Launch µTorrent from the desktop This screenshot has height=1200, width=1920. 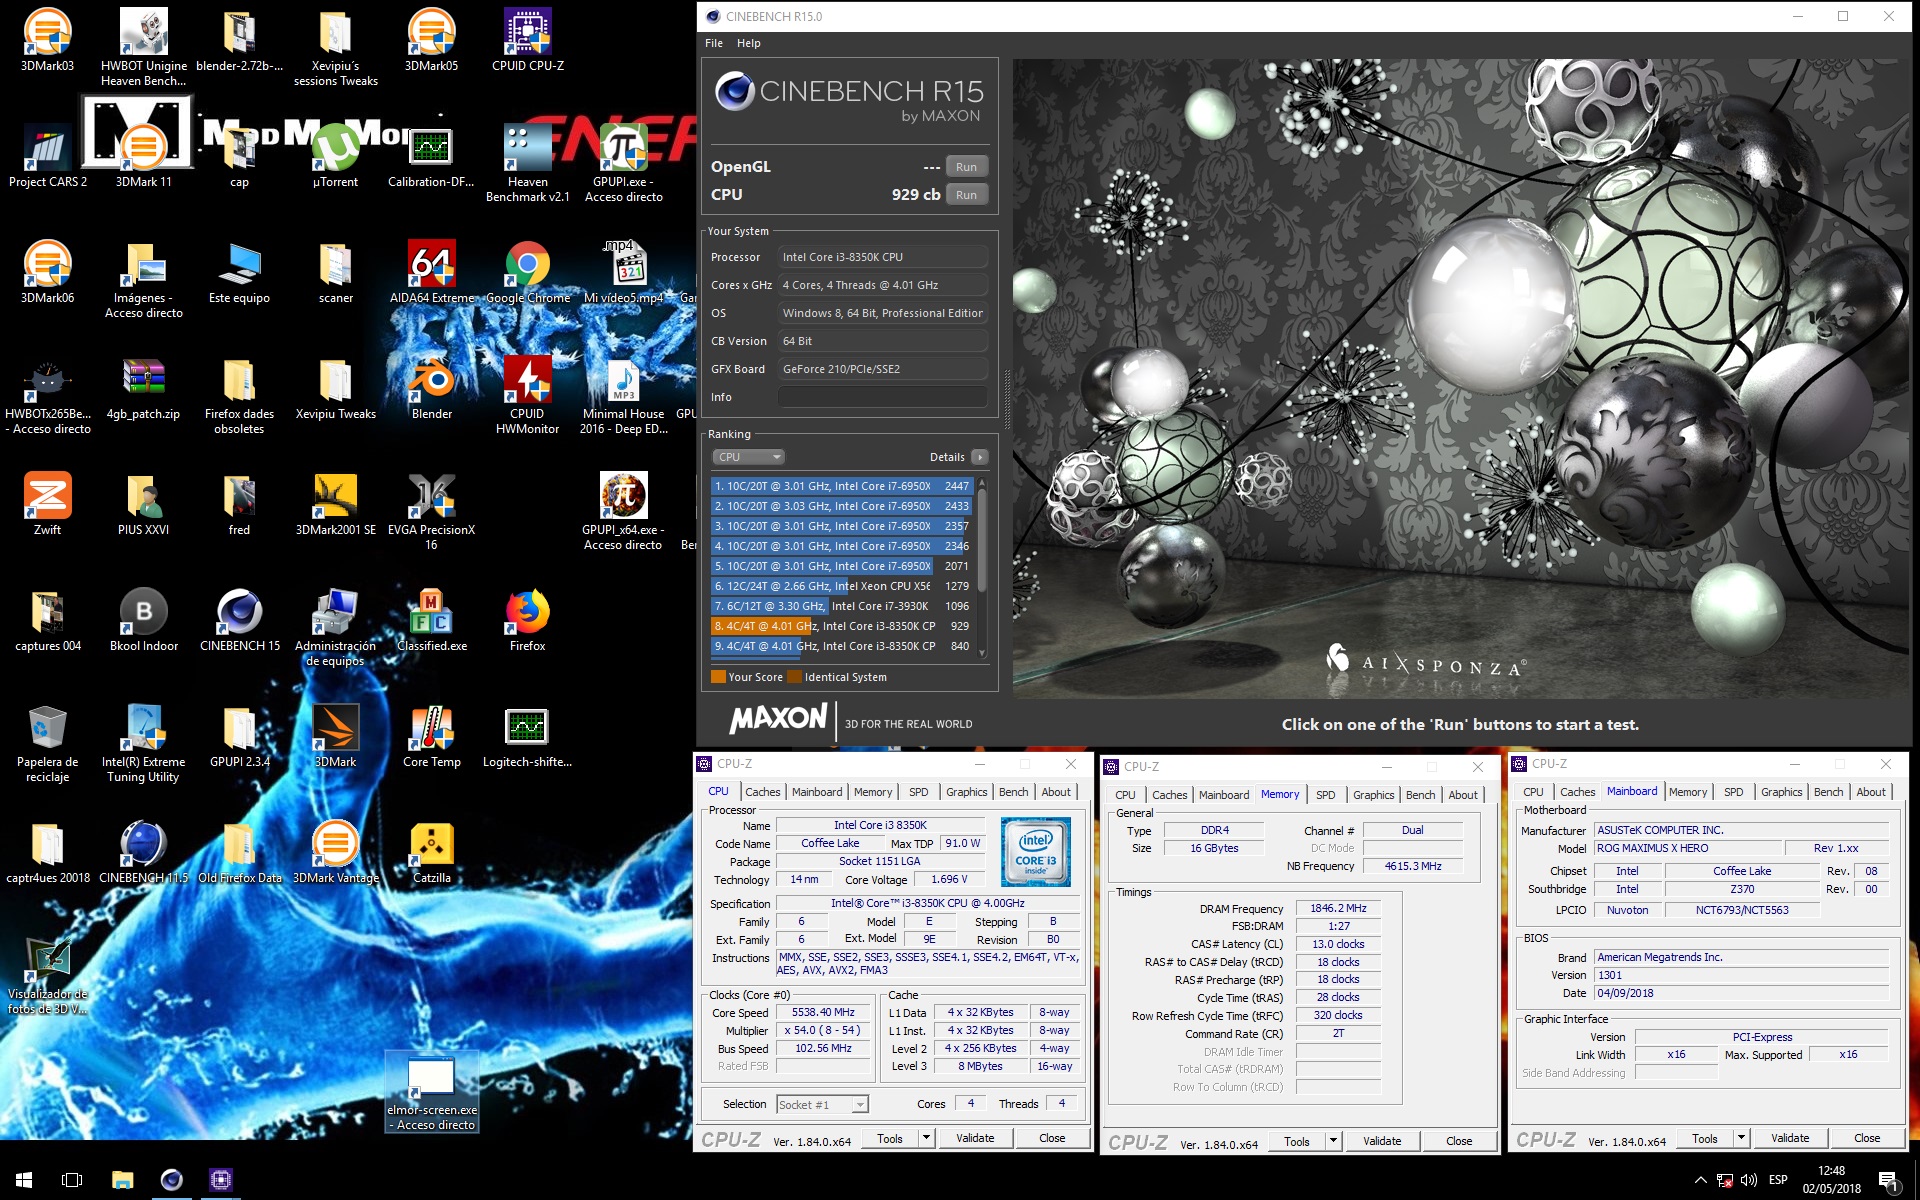coord(335,155)
